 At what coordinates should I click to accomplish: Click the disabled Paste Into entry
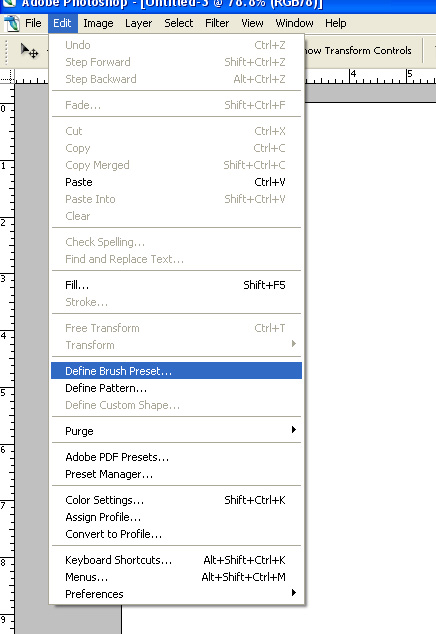click(x=176, y=199)
